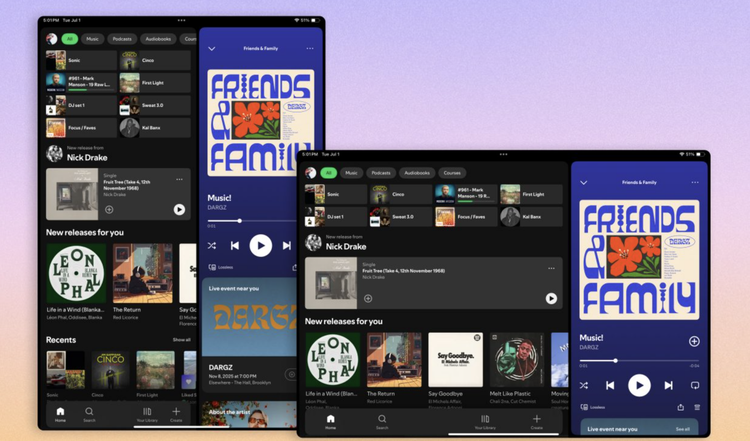Click Show all beside Recents
Viewport: 750px width, 441px height.
coord(182,340)
